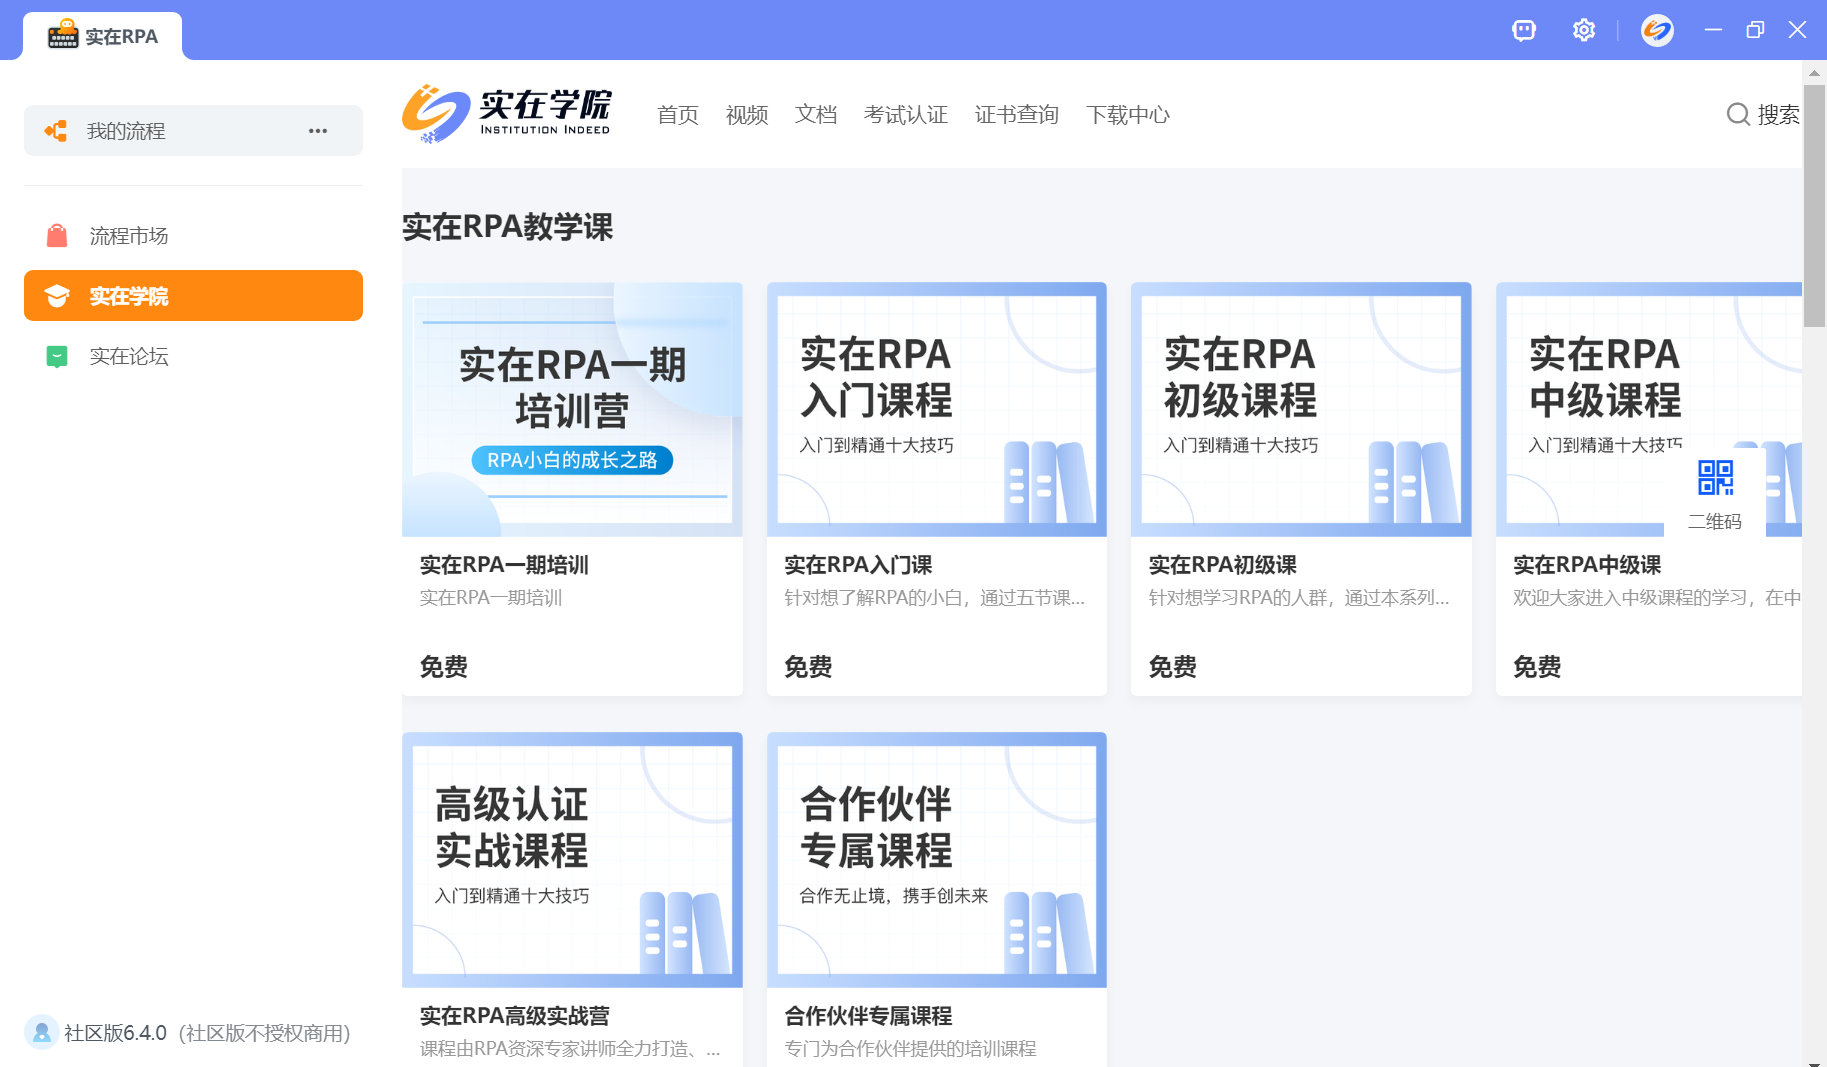The width and height of the screenshot is (1827, 1067).
Task: Open 实在RPA中级课程 course thumbnail
Action: click(x=1649, y=409)
